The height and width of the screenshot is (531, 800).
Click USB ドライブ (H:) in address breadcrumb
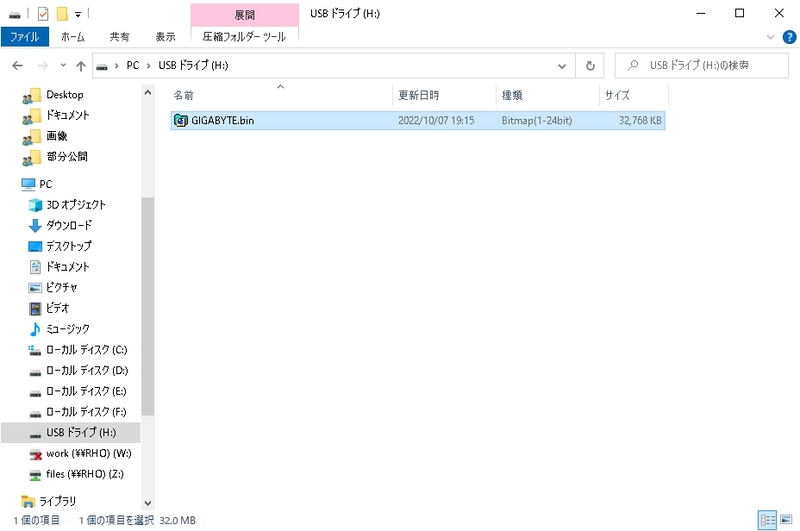pyautogui.click(x=193, y=65)
